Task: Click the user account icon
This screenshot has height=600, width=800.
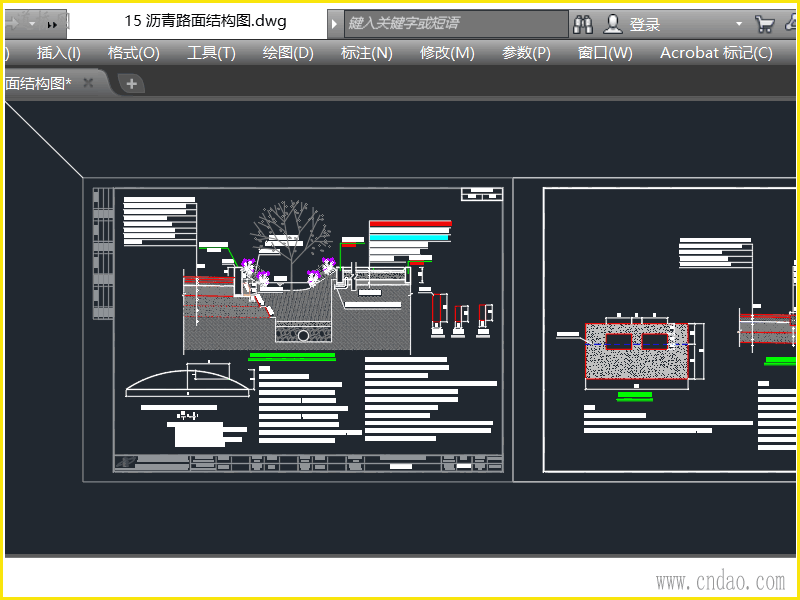Action: click(x=613, y=24)
